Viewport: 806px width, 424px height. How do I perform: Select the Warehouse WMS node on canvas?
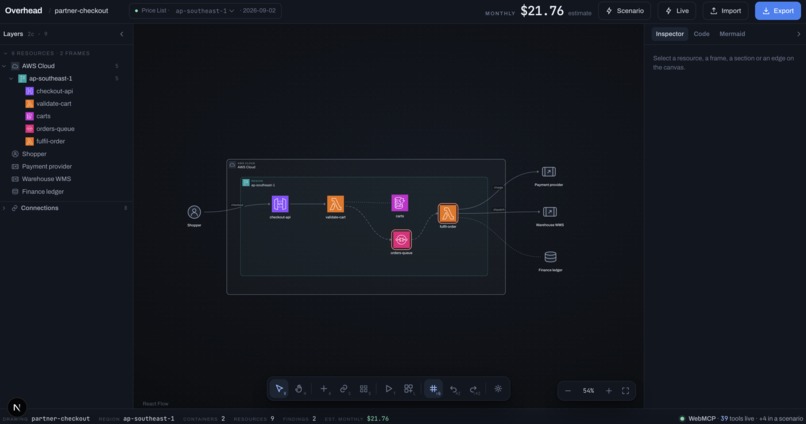click(x=549, y=212)
